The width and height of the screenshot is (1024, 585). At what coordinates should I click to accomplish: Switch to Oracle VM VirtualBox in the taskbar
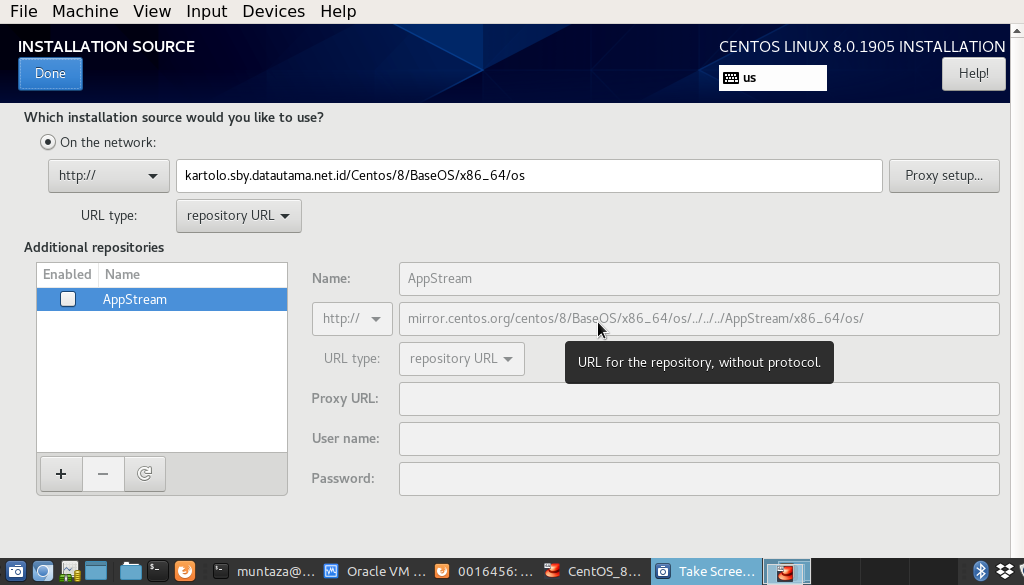[385, 571]
